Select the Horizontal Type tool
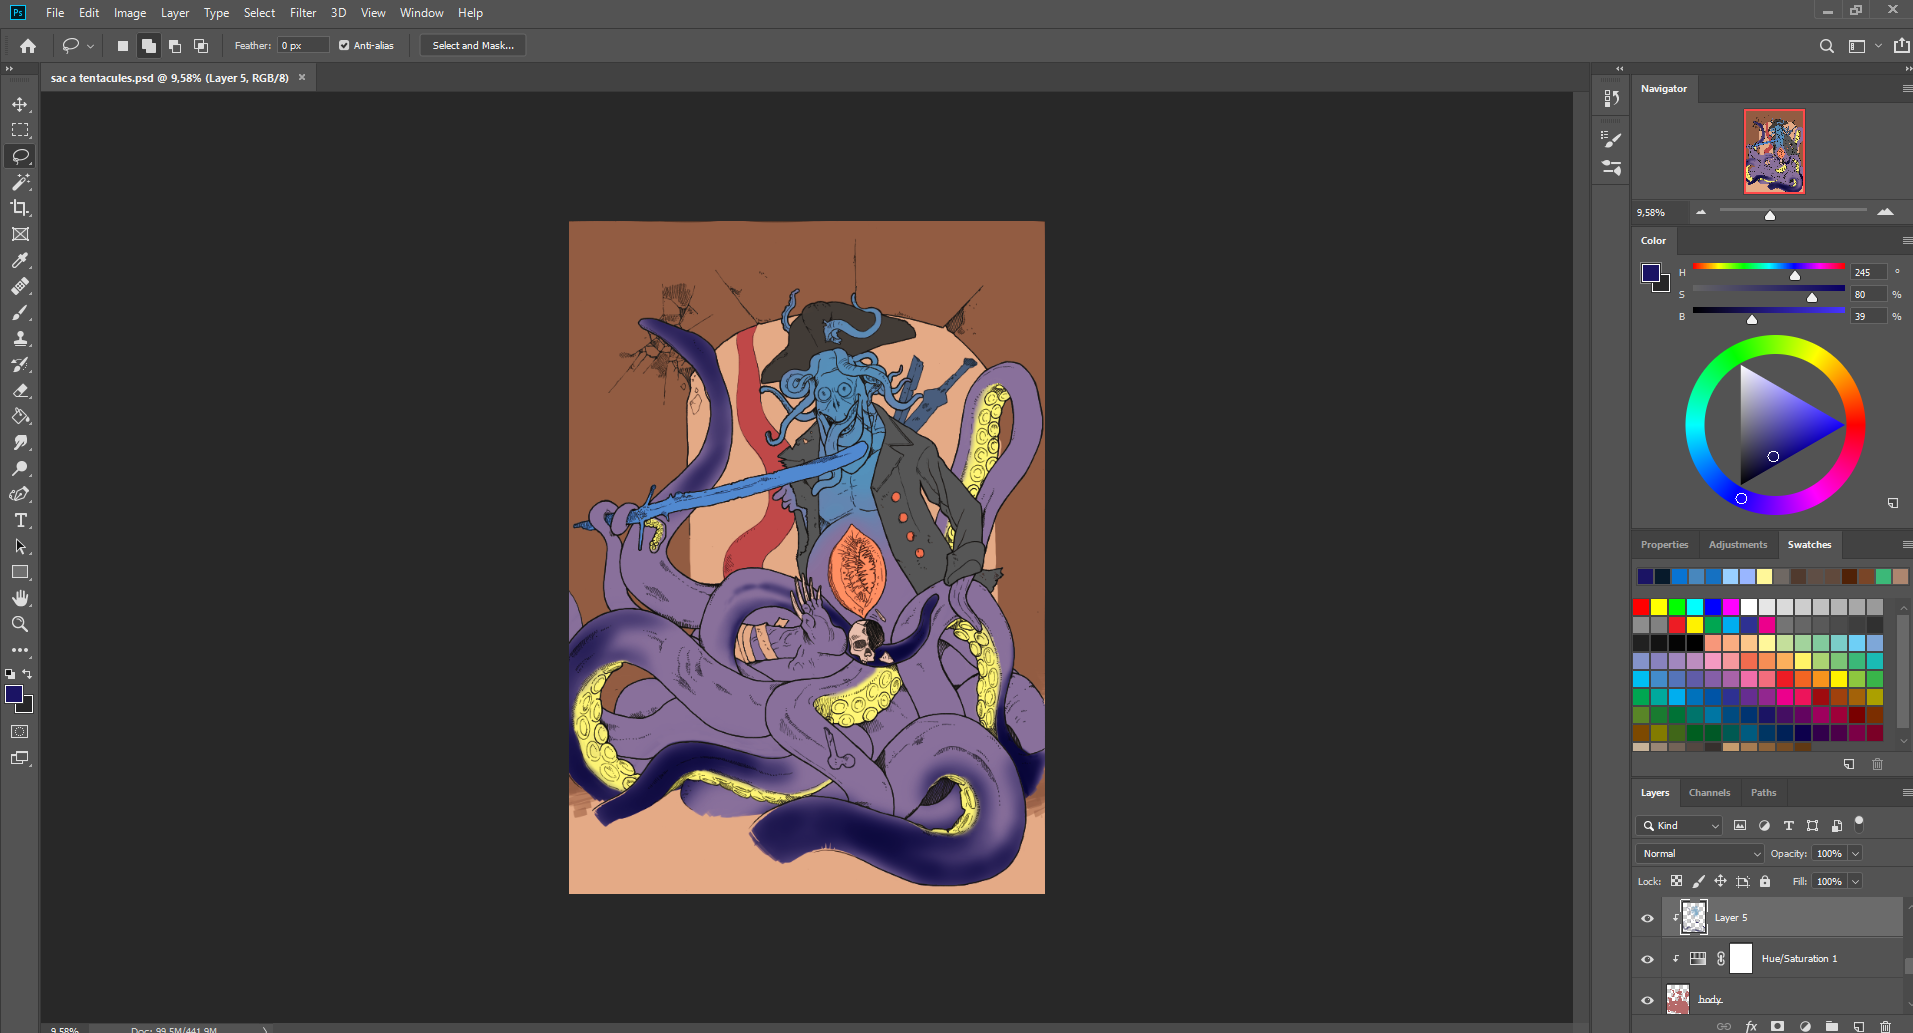 click(x=20, y=521)
